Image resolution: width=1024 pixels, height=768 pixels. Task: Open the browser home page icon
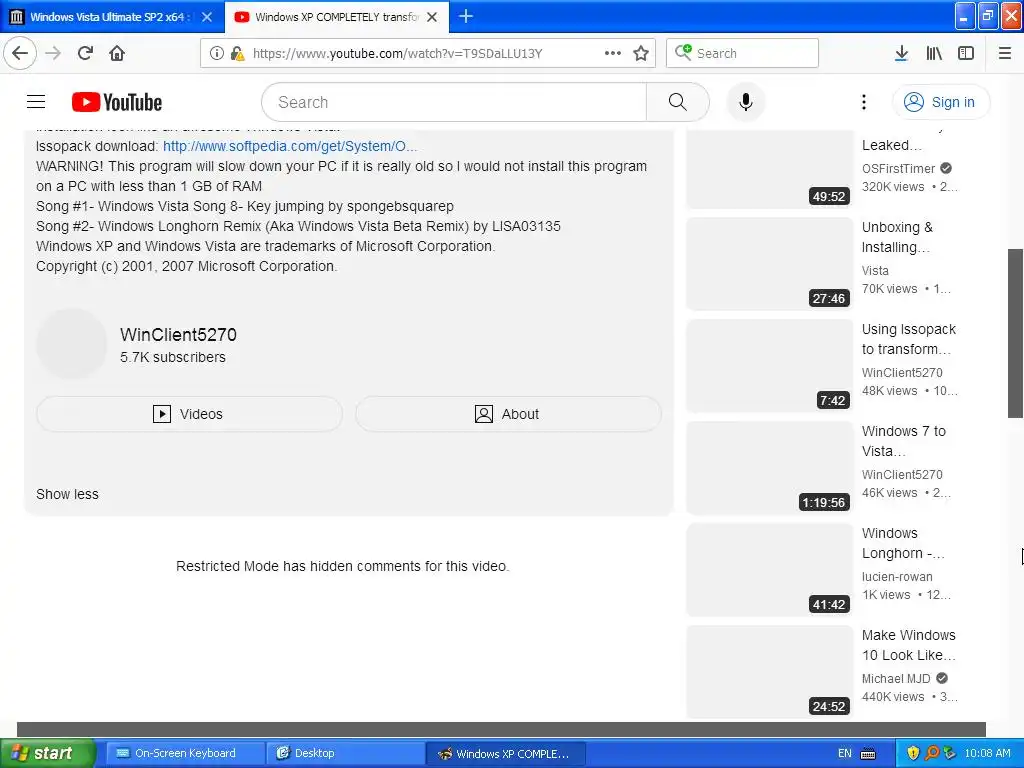coord(117,53)
